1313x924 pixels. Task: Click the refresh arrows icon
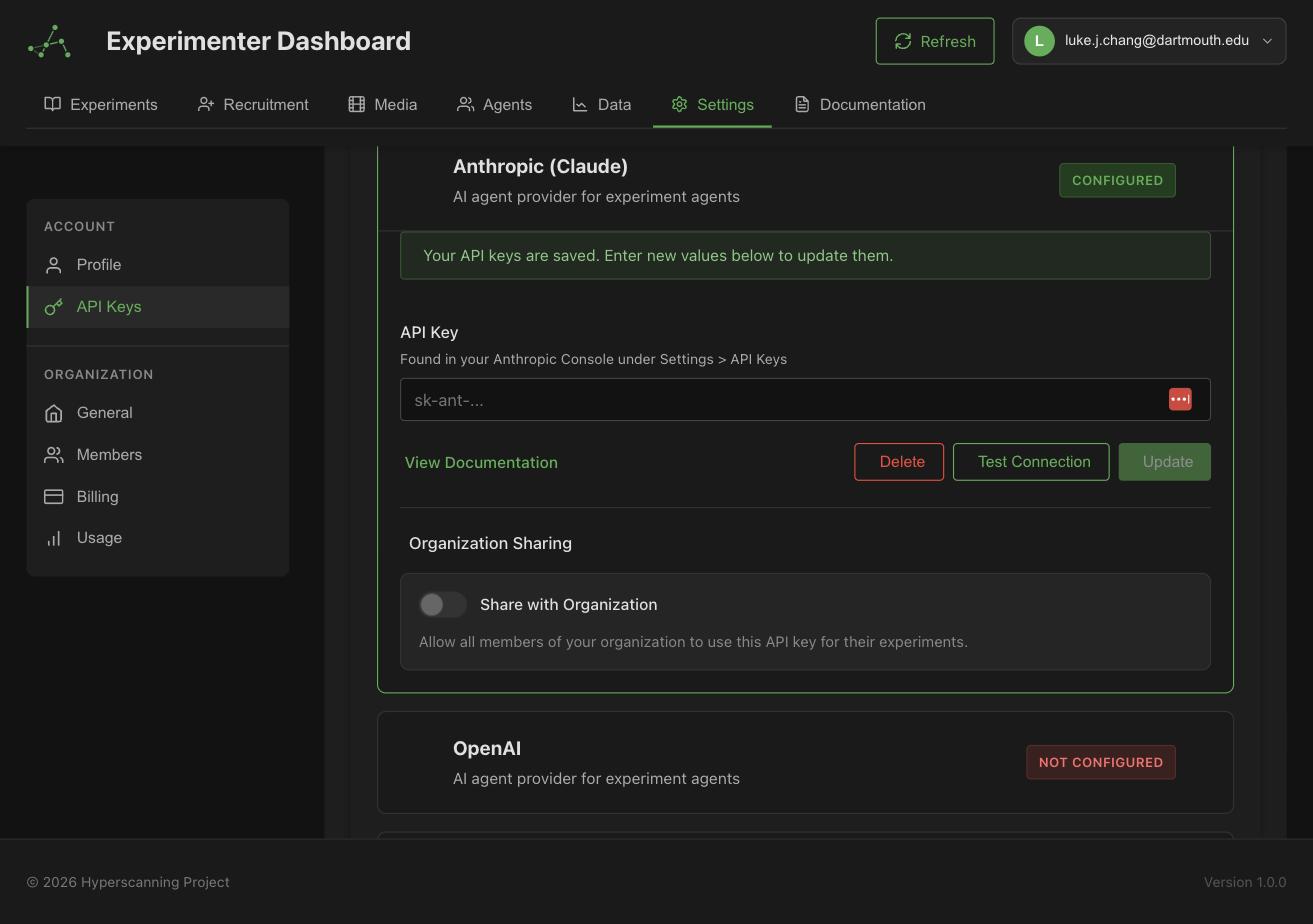pos(903,41)
